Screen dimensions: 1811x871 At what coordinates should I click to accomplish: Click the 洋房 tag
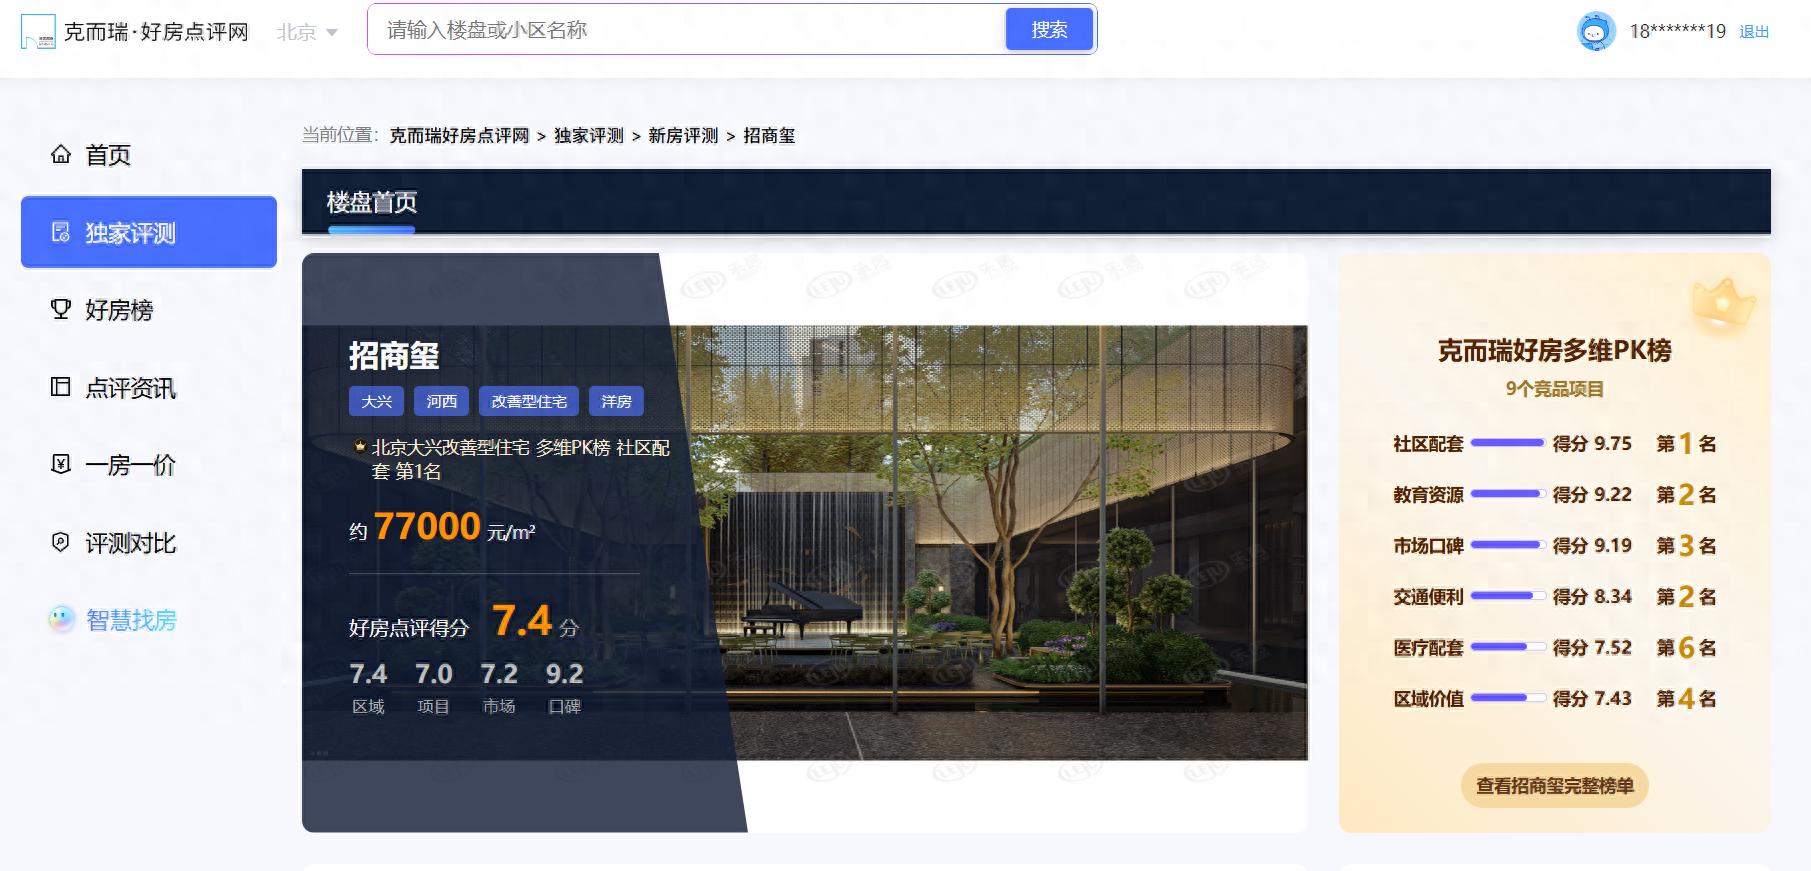coord(616,401)
